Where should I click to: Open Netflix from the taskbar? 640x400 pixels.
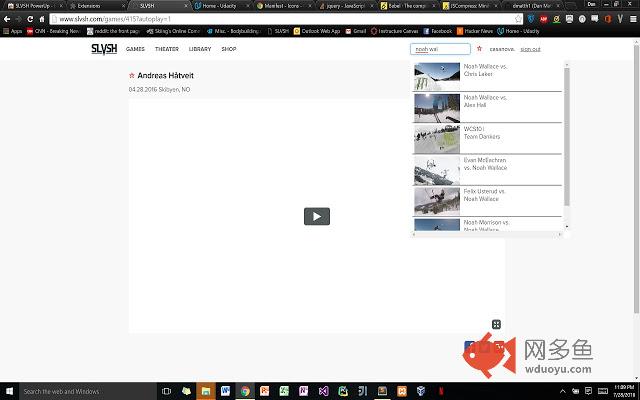(441, 391)
